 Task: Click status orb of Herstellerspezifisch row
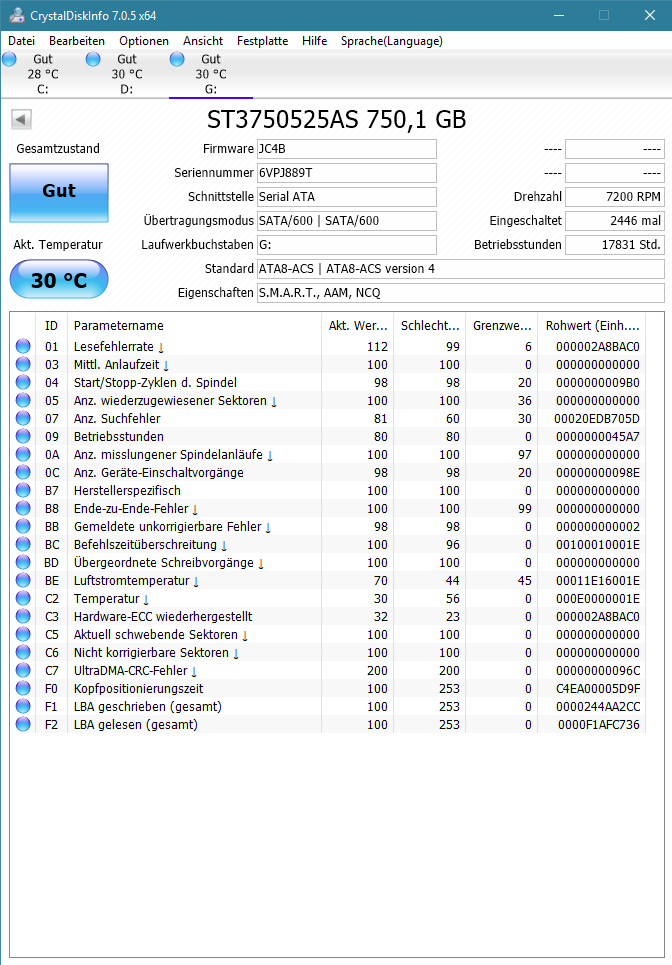23,491
